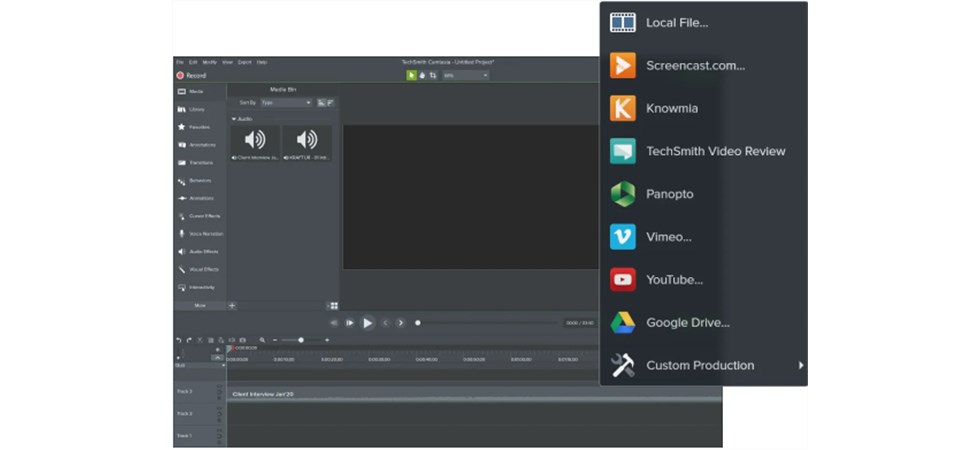This screenshot has height=450, width=980.
Task: Click the More button under the sidebar
Action: 200,306
